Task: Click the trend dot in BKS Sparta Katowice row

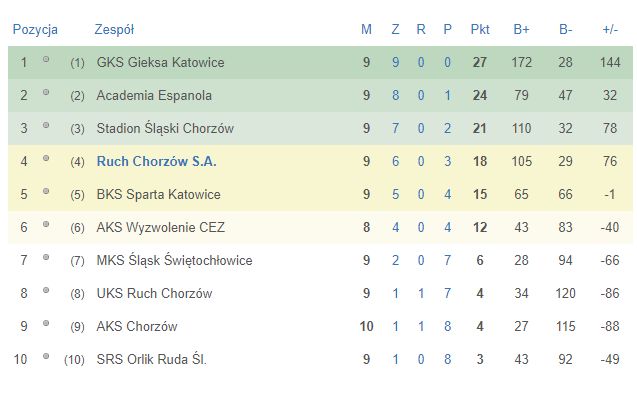Action: click(46, 191)
